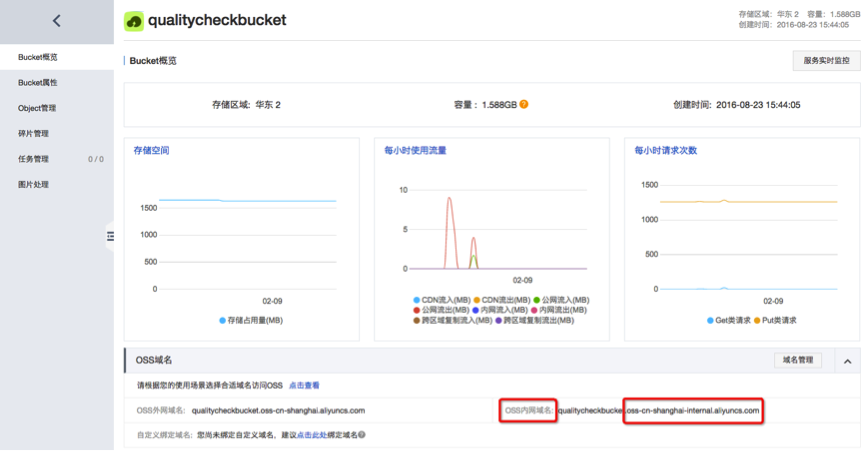
Task: Toggle the Put类请求 legend series
Action: tap(775, 320)
